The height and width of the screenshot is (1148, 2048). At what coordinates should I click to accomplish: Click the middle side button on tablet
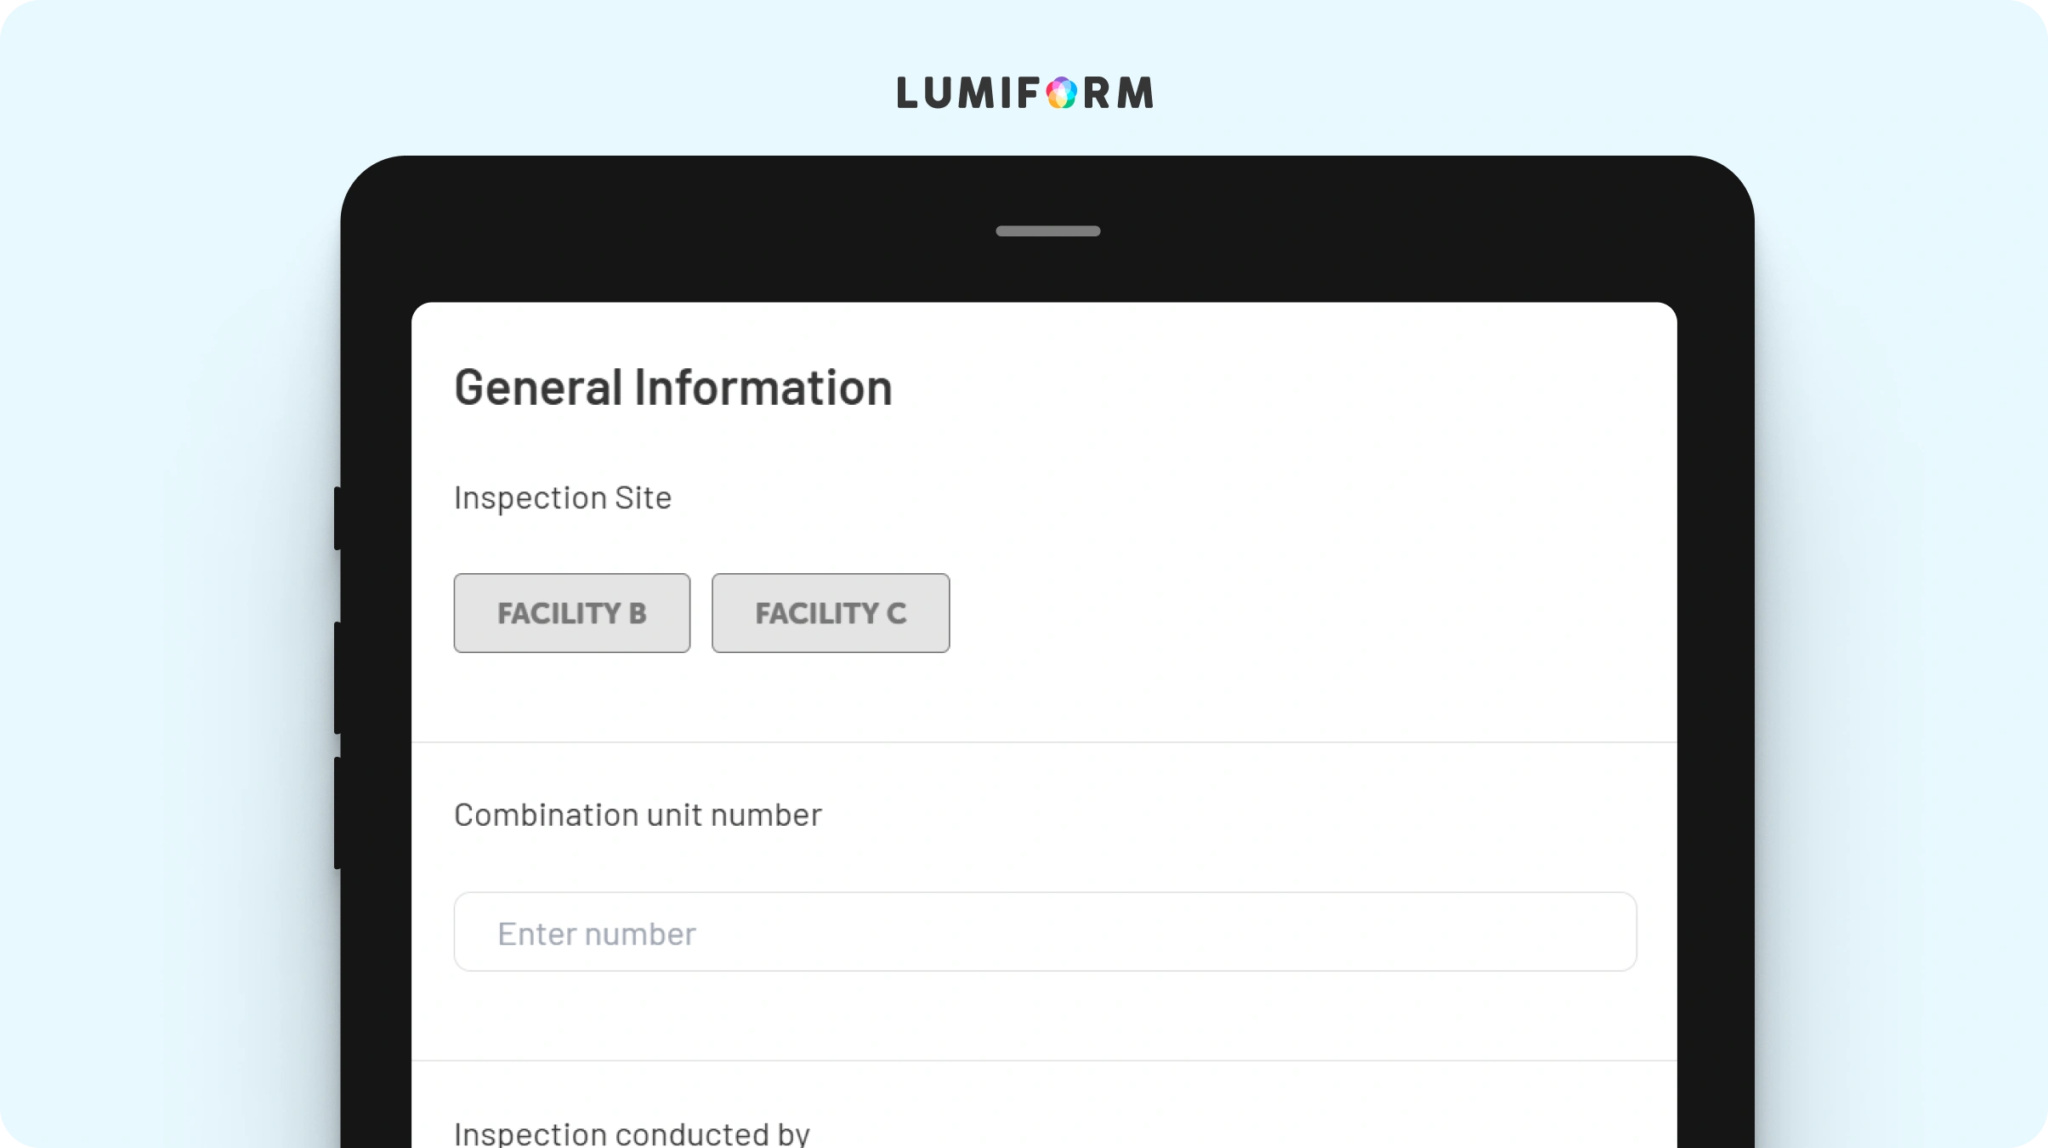(338, 678)
